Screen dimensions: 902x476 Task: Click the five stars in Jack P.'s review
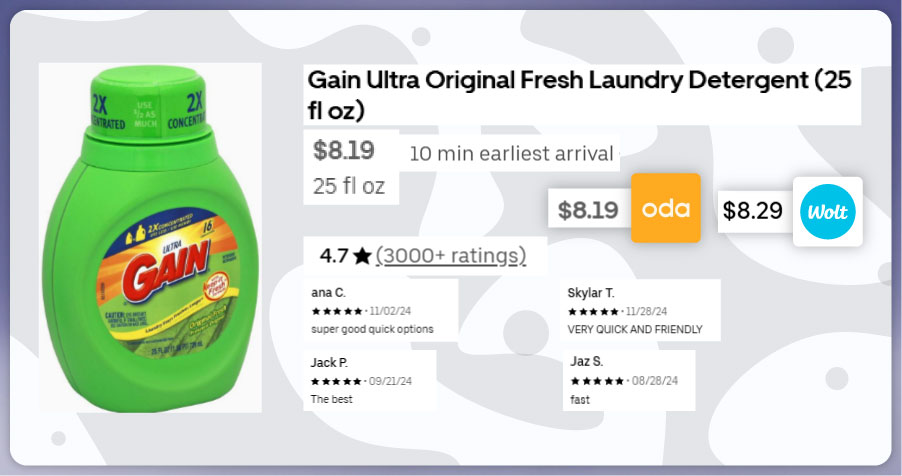(x=337, y=381)
